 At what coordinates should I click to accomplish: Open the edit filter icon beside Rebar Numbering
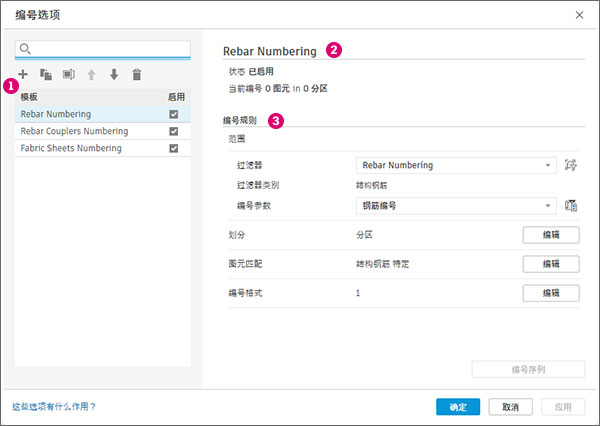[571, 165]
